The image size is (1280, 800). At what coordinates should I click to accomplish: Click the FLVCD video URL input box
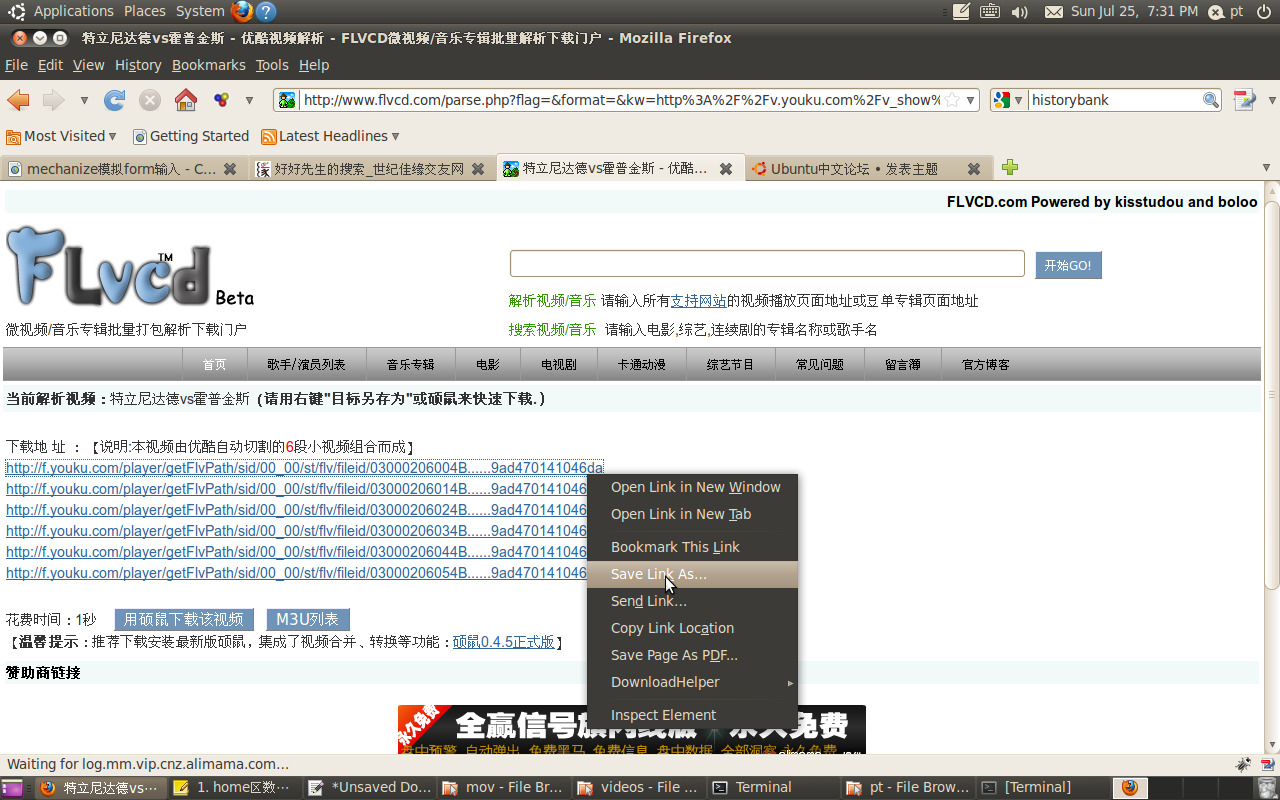[x=767, y=264]
